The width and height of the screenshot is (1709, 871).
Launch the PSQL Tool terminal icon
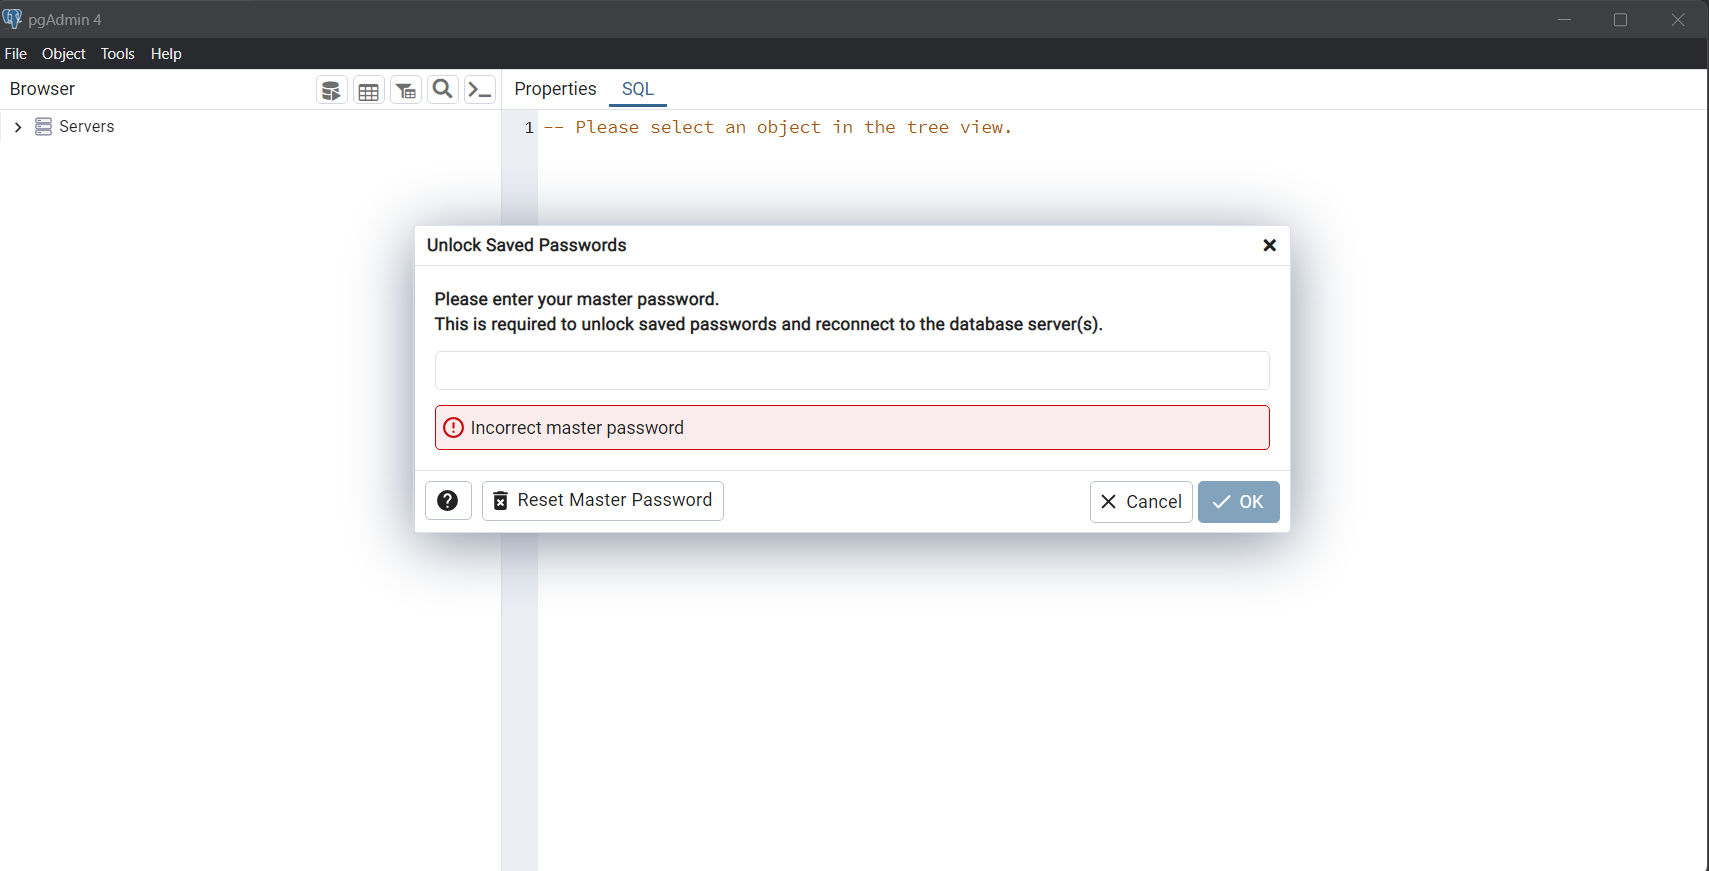[x=480, y=90]
